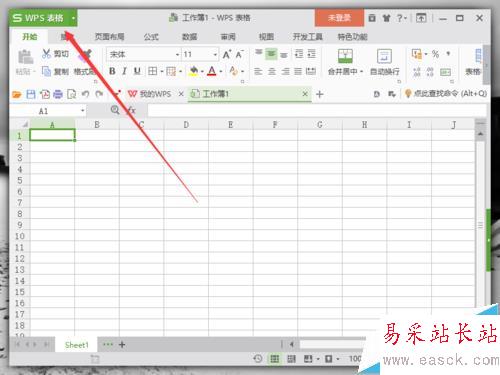500x375 pixels.
Task: Click the percent style icon
Action: pyautogui.click(x=435, y=54)
